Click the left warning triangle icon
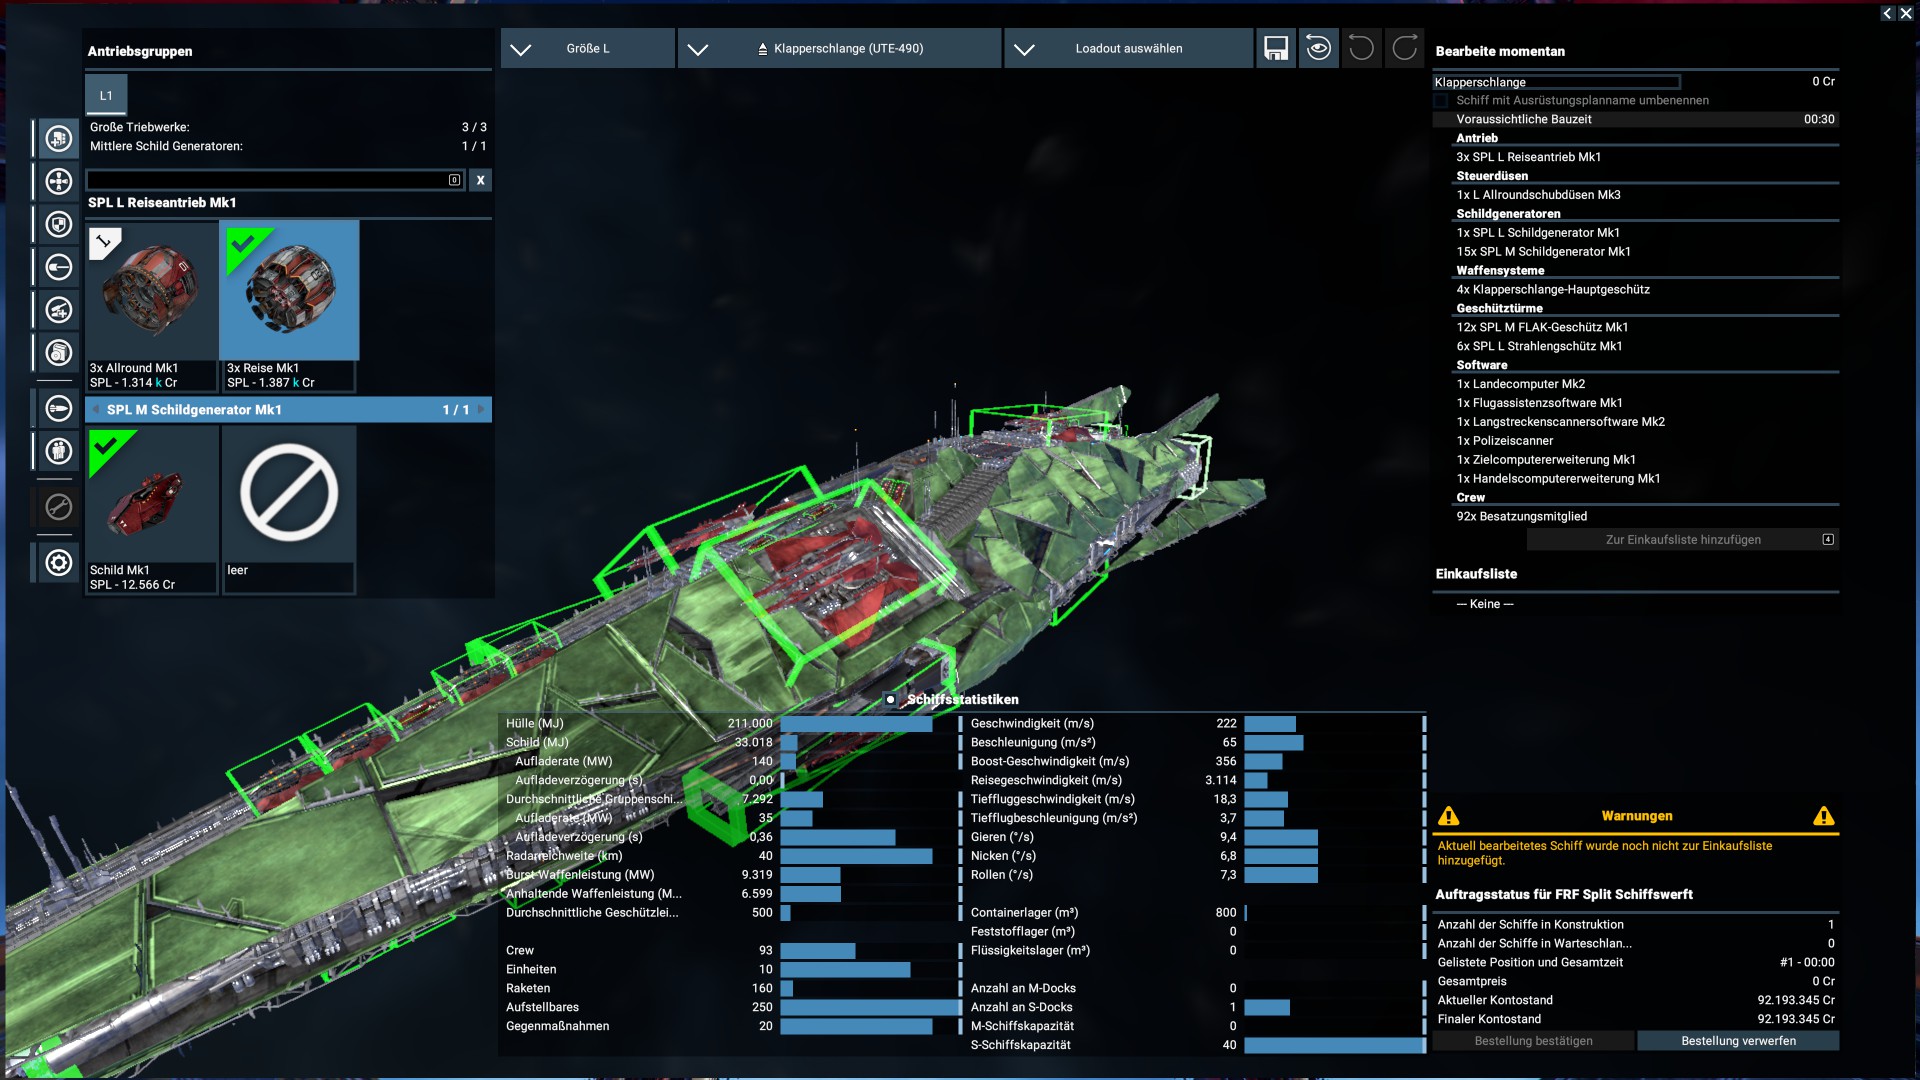The image size is (1920, 1080). pyautogui.click(x=1448, y=816)
